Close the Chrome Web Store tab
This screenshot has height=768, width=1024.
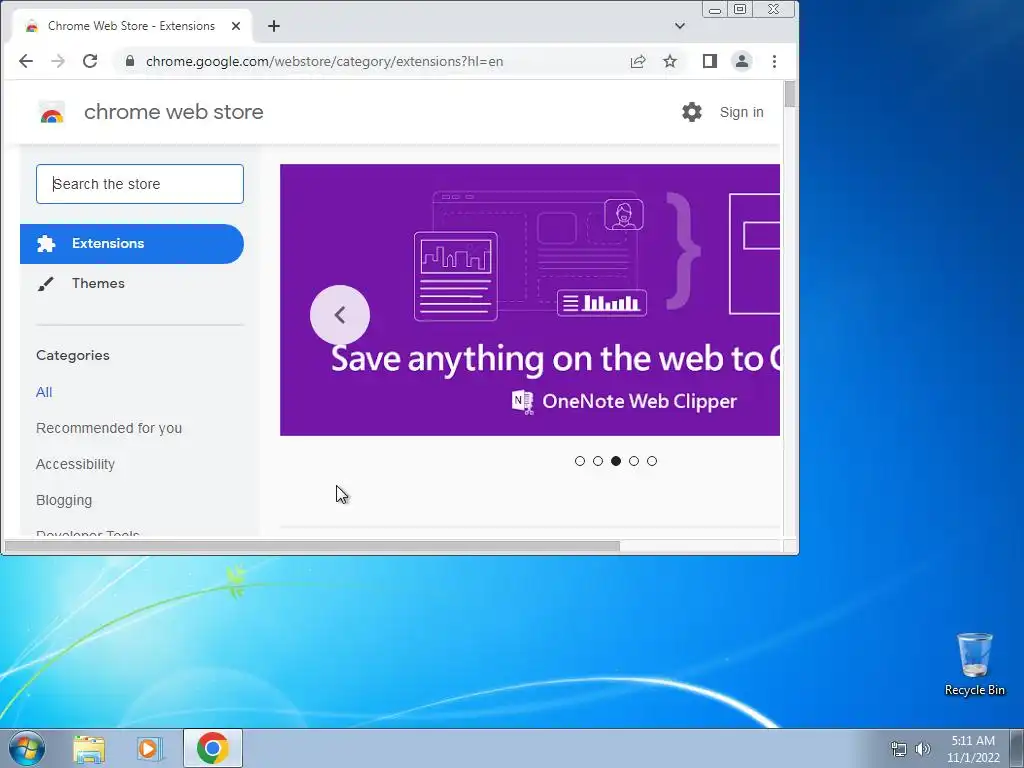(236, 26)
